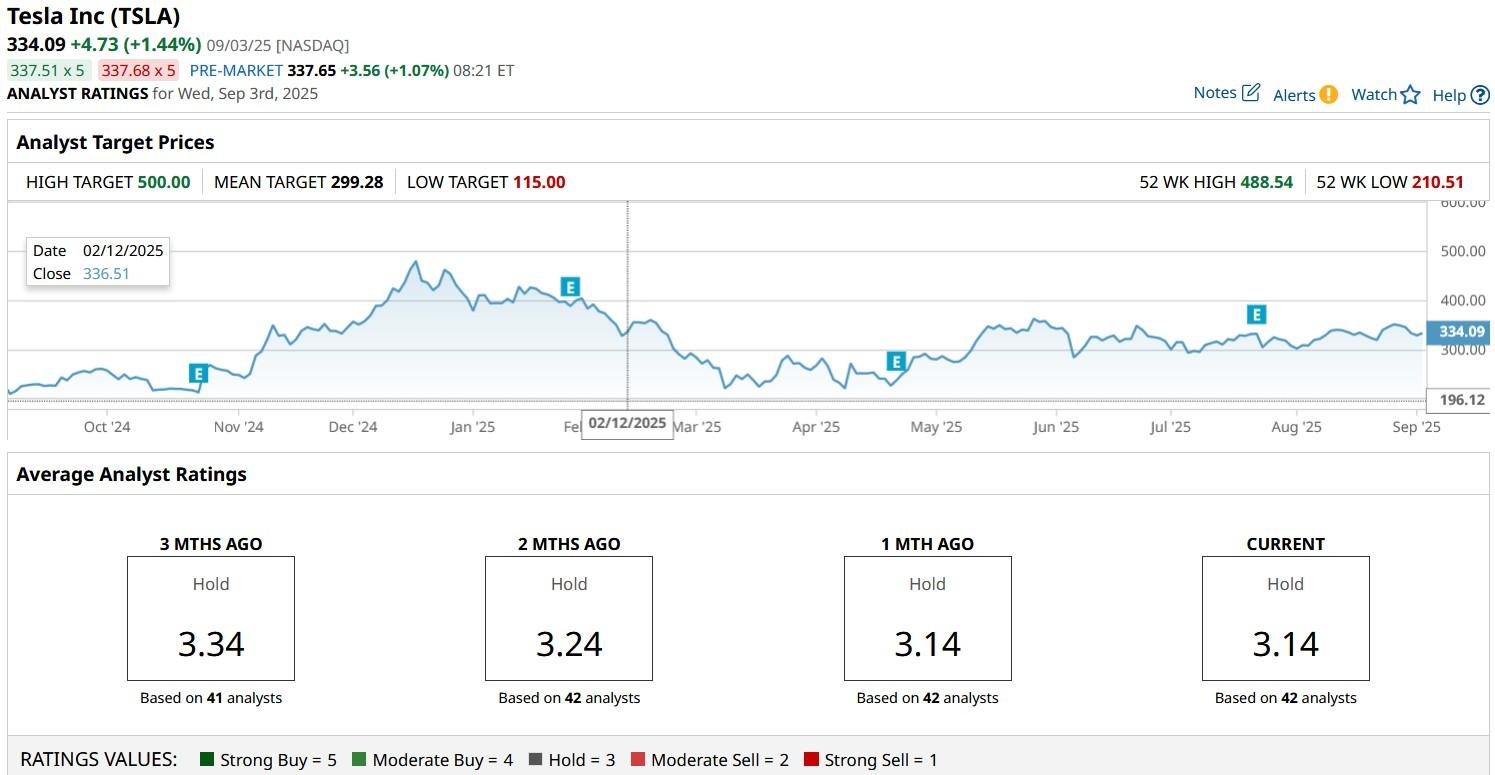This screenshot has width=1495, height=775.
Task: Click the LOW TARGET 115.00 value
Action: (539, 182)
